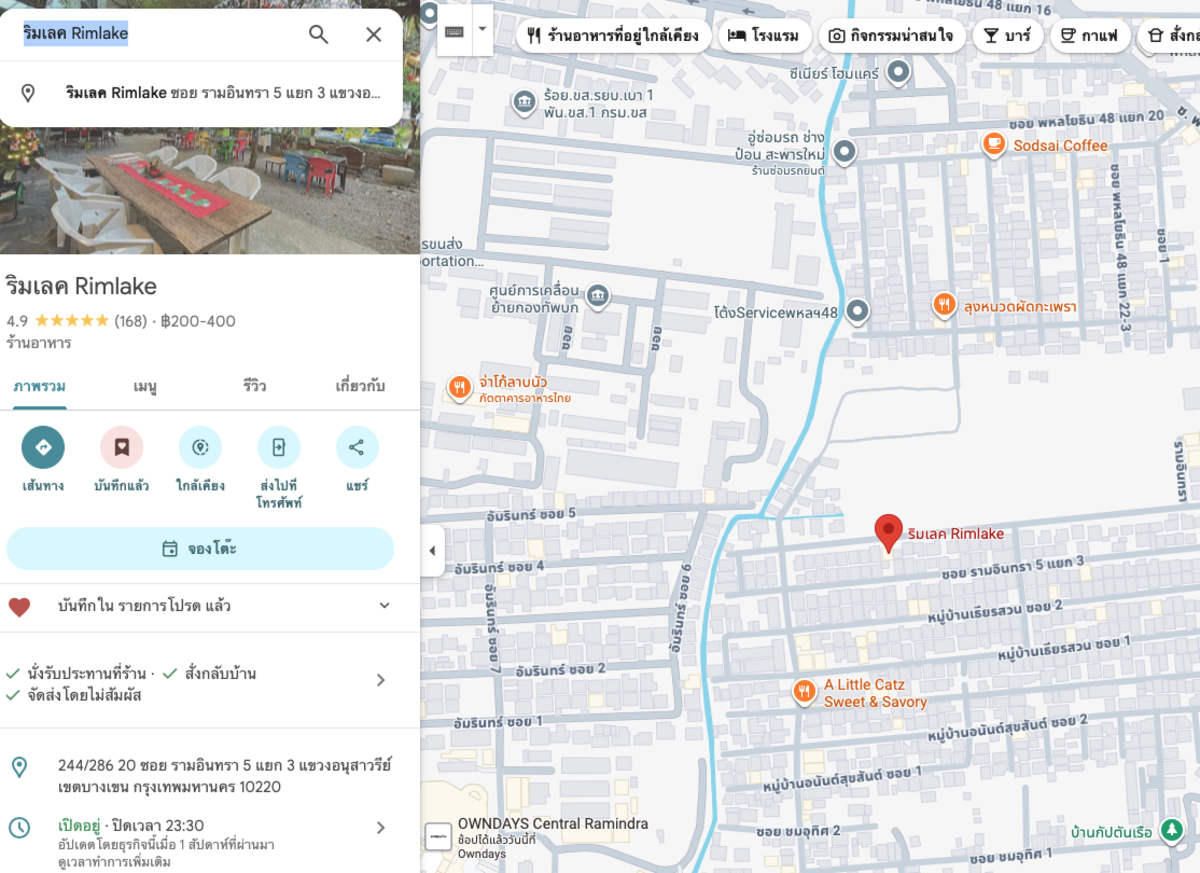Expand opening hours chevron

(380, 827)
